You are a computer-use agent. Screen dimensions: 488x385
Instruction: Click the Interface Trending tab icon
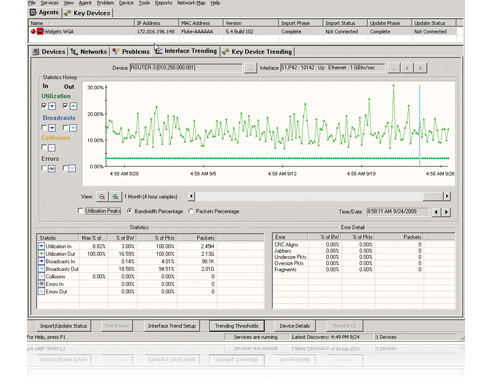tap(158, 51)
